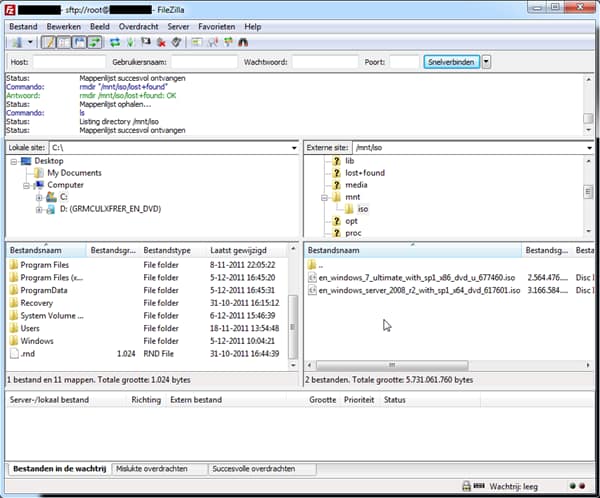
Task: Select the Program Files folder
Action: coord(44,265)
